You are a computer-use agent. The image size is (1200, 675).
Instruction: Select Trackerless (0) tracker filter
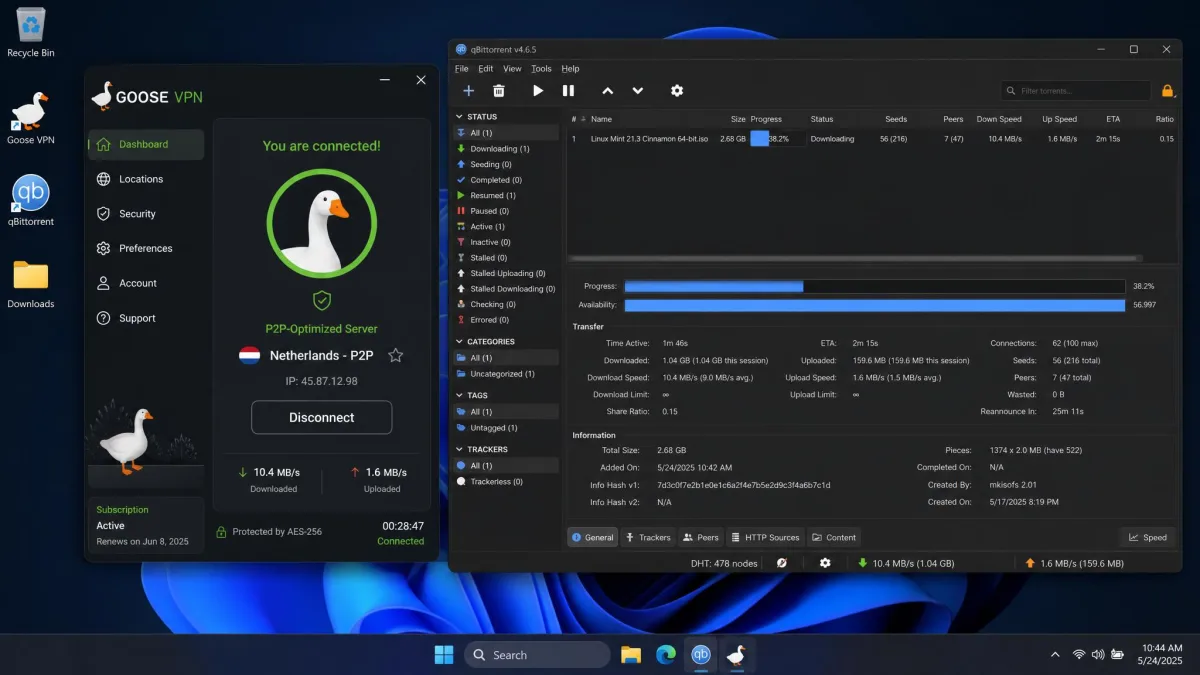(506, 482)
